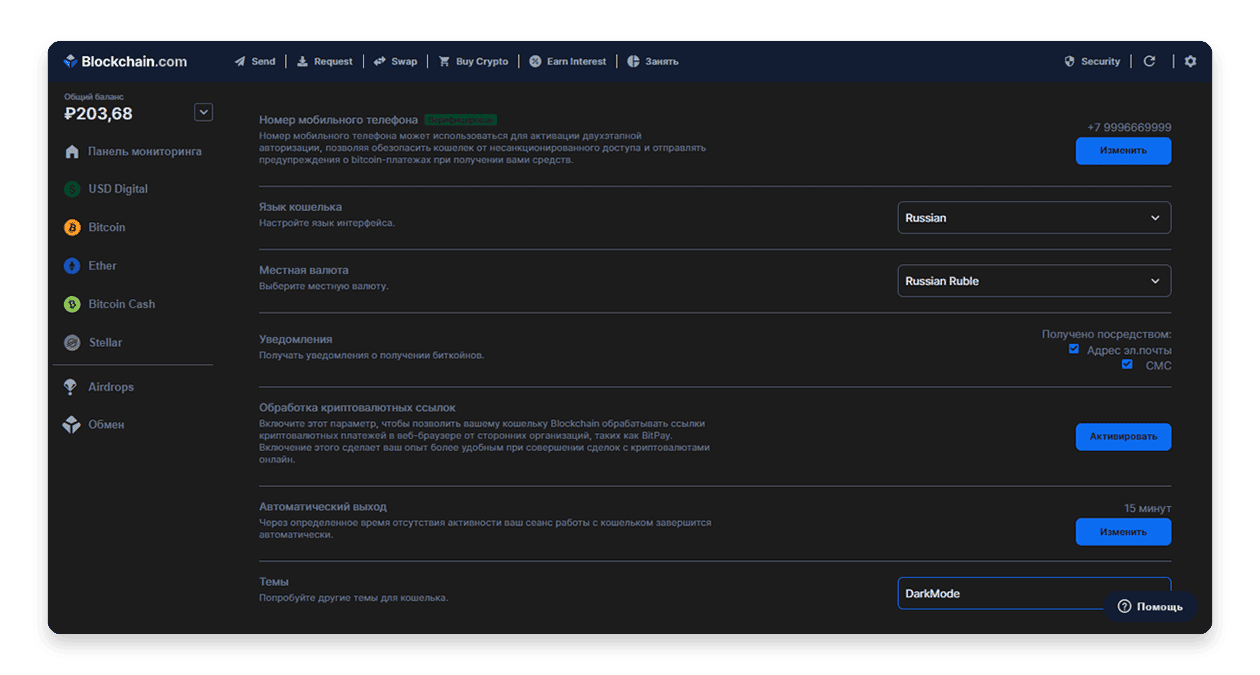Open the Send menu item
The height and width of the screenshot is (675, 1260).
click(255, 61)
